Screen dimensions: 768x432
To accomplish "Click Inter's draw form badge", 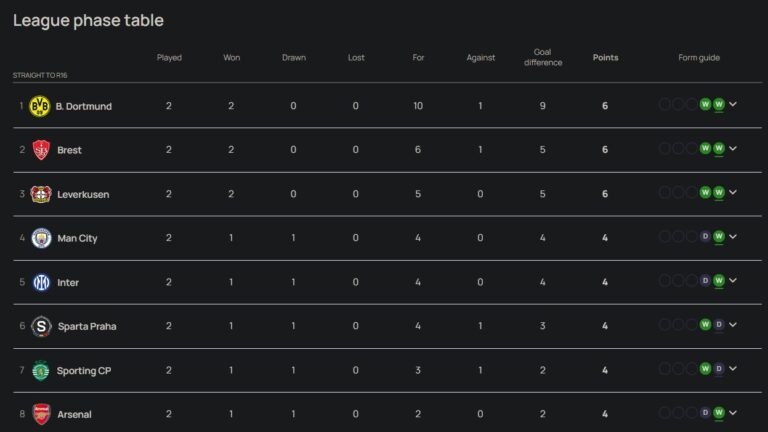I will click(705, 281).
